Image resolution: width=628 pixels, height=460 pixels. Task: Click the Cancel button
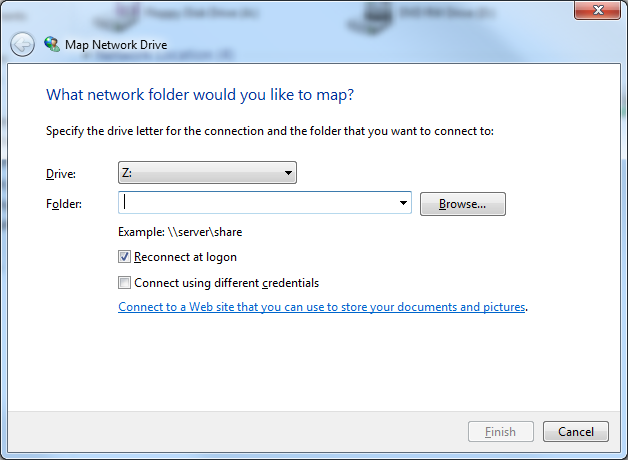click(576, 432)
